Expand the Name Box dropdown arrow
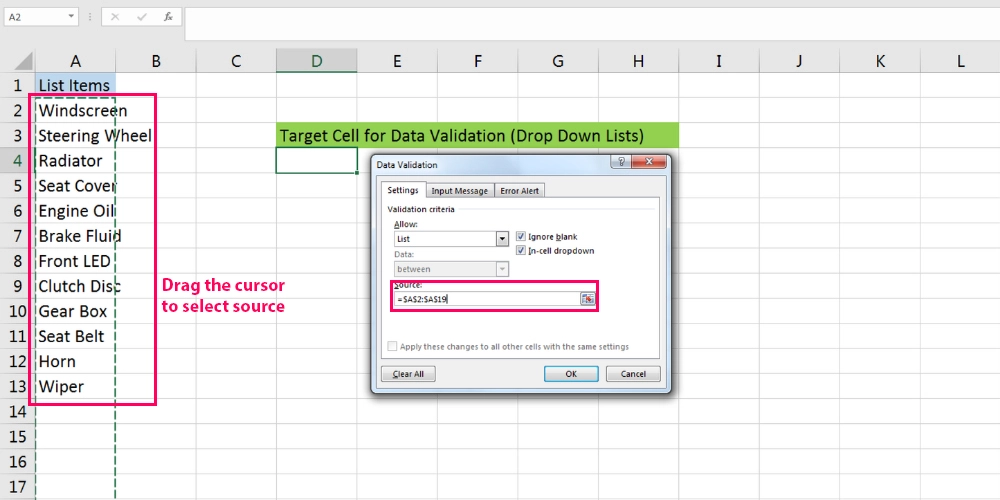 click(70, 17)
